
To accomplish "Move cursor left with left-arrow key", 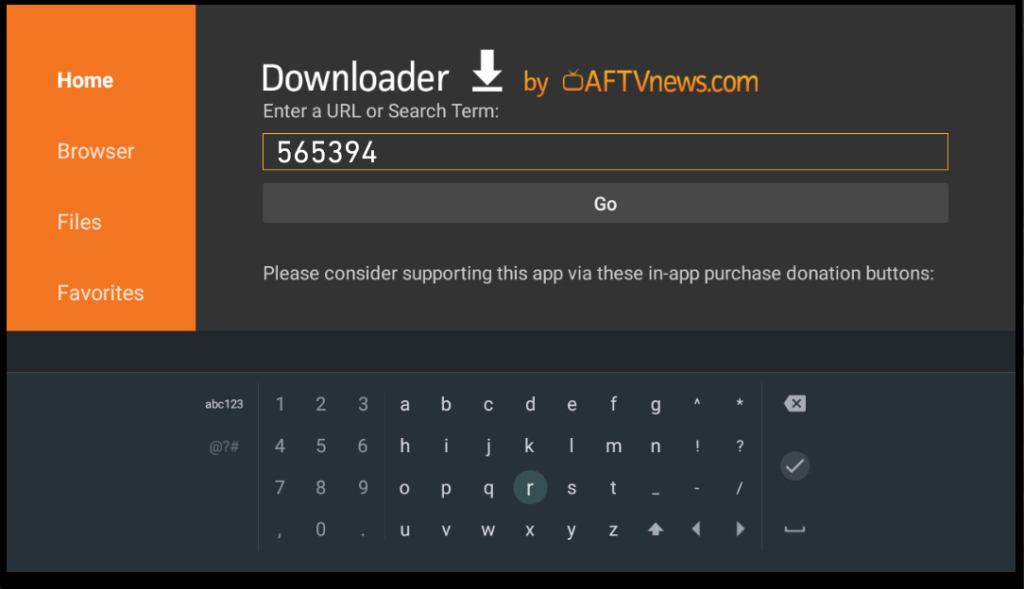I will coord(697,529).
